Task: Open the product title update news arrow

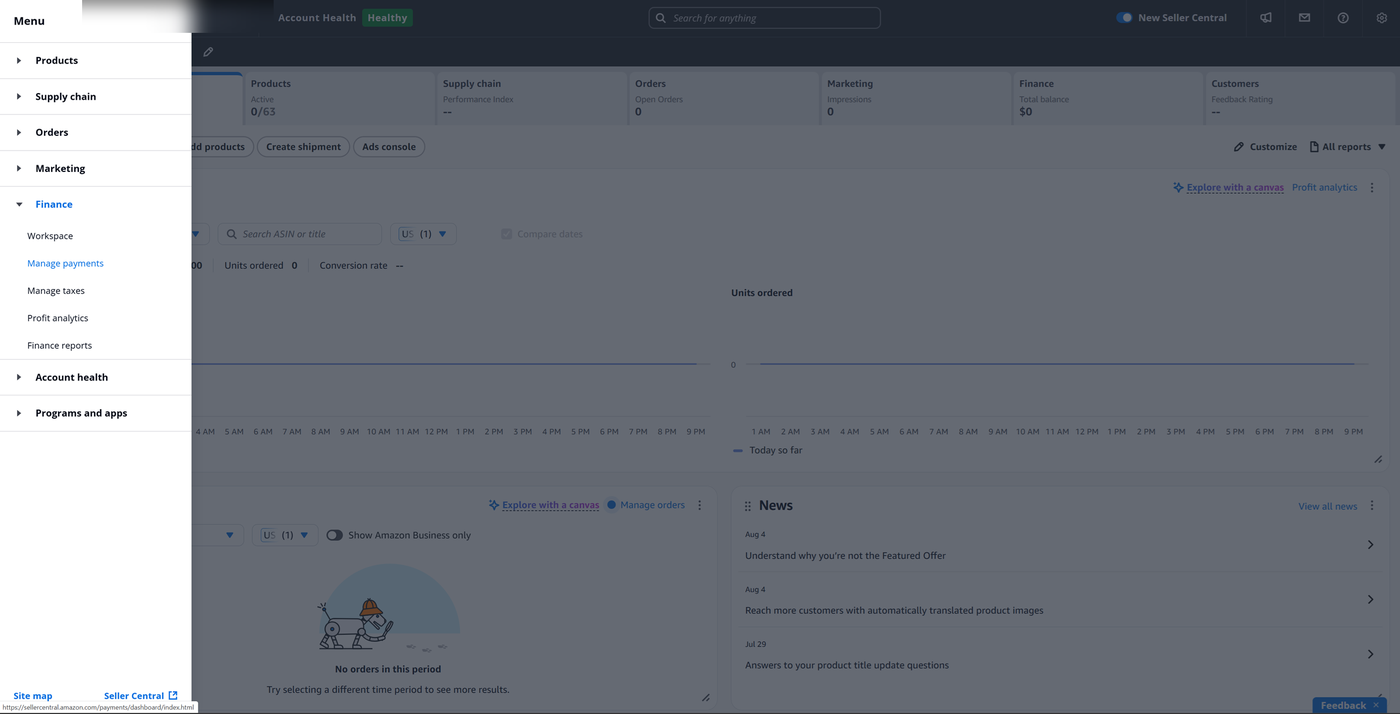Action: 1370,654
